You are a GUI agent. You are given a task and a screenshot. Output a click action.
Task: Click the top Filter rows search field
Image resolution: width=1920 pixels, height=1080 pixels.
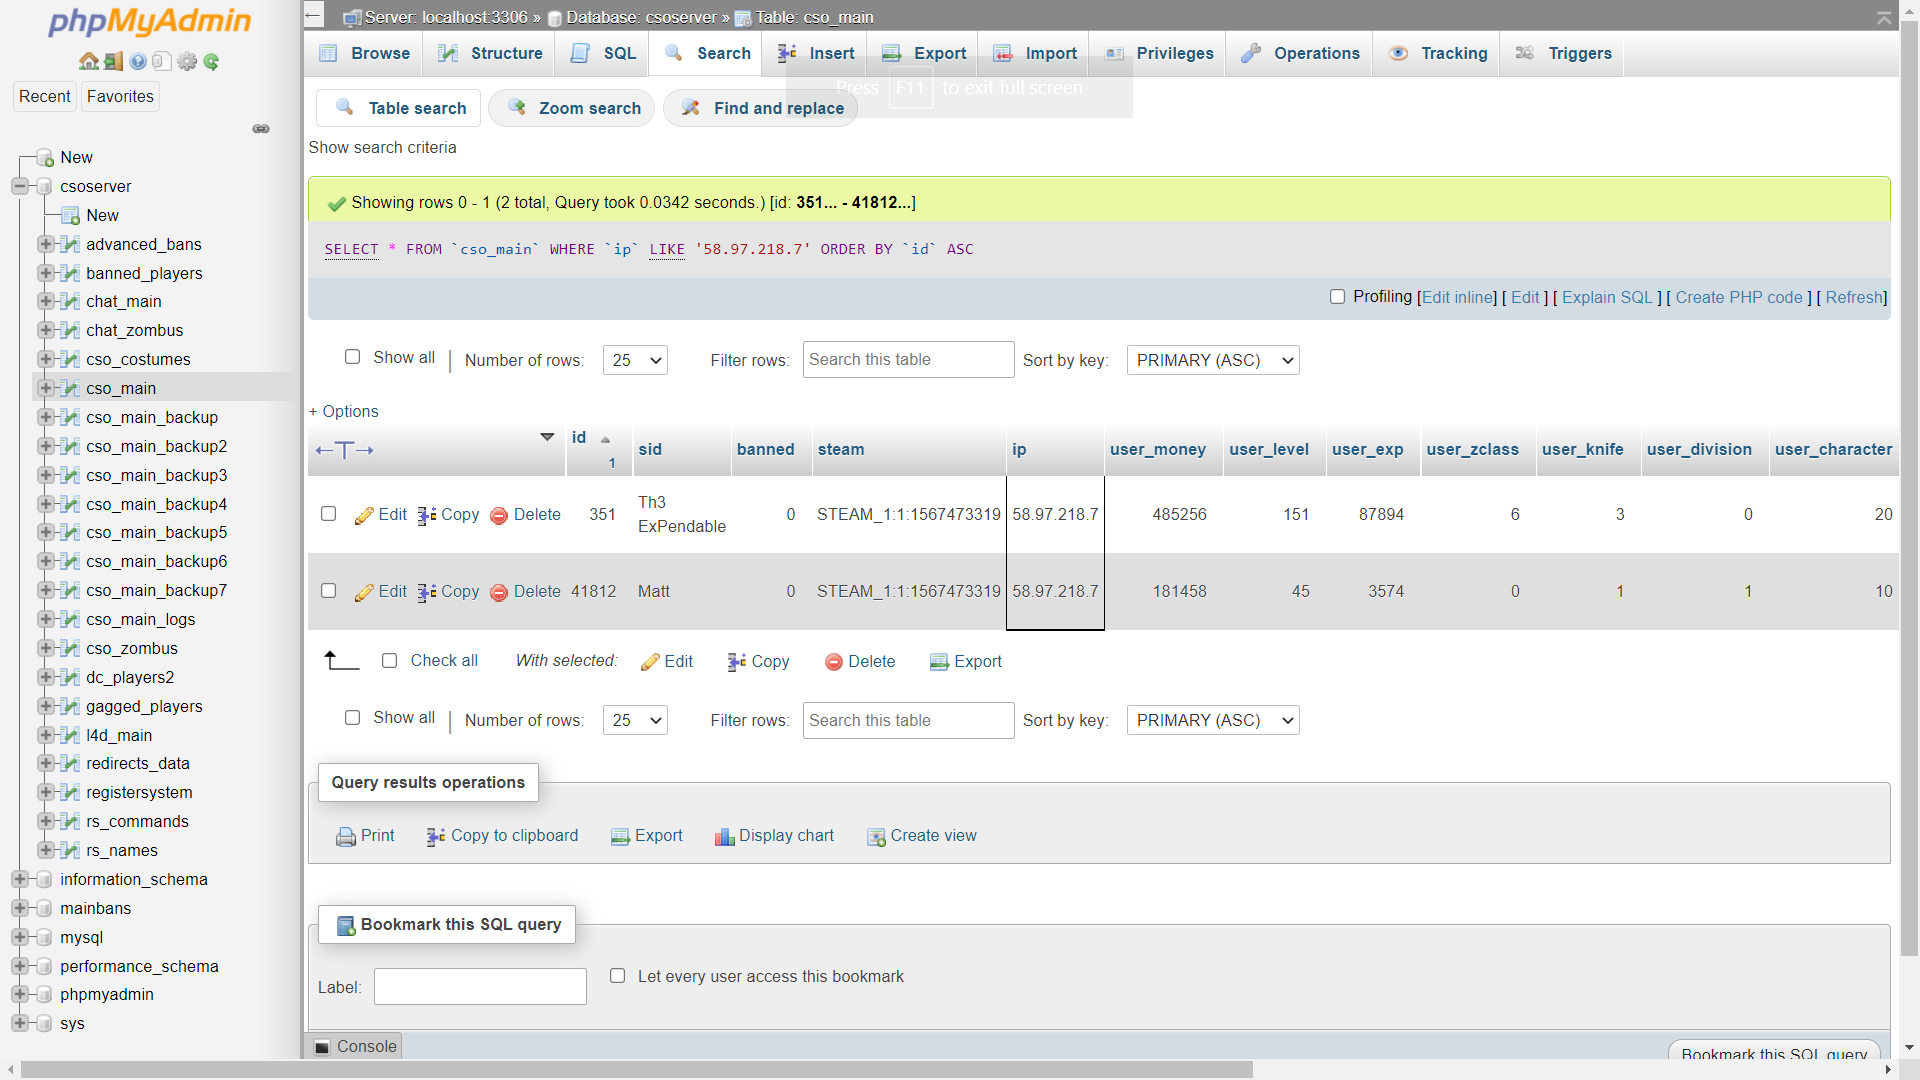point(908,360)
